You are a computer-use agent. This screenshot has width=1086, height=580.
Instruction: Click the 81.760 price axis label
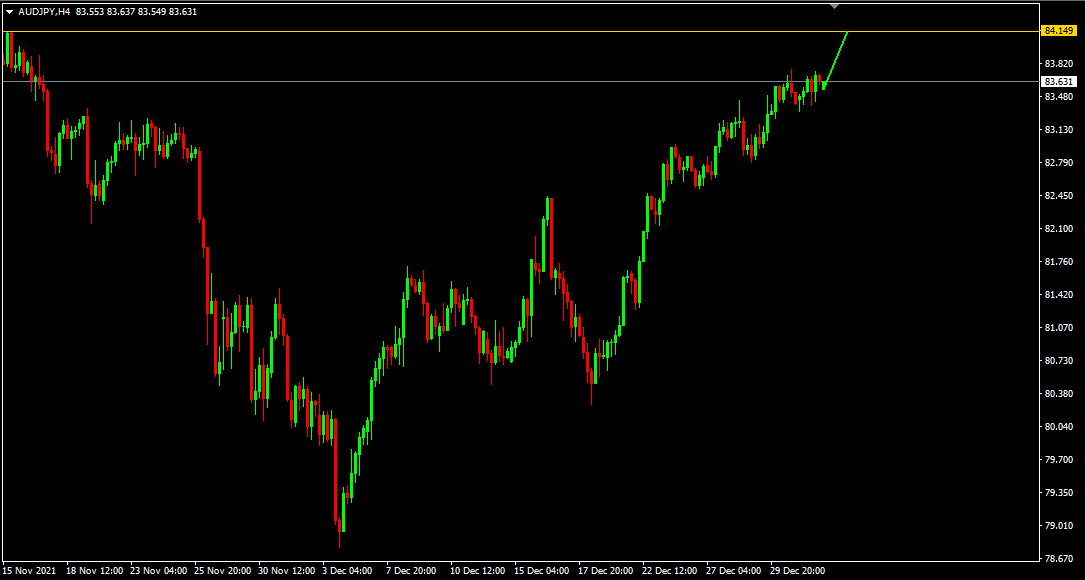point(1058,262)
